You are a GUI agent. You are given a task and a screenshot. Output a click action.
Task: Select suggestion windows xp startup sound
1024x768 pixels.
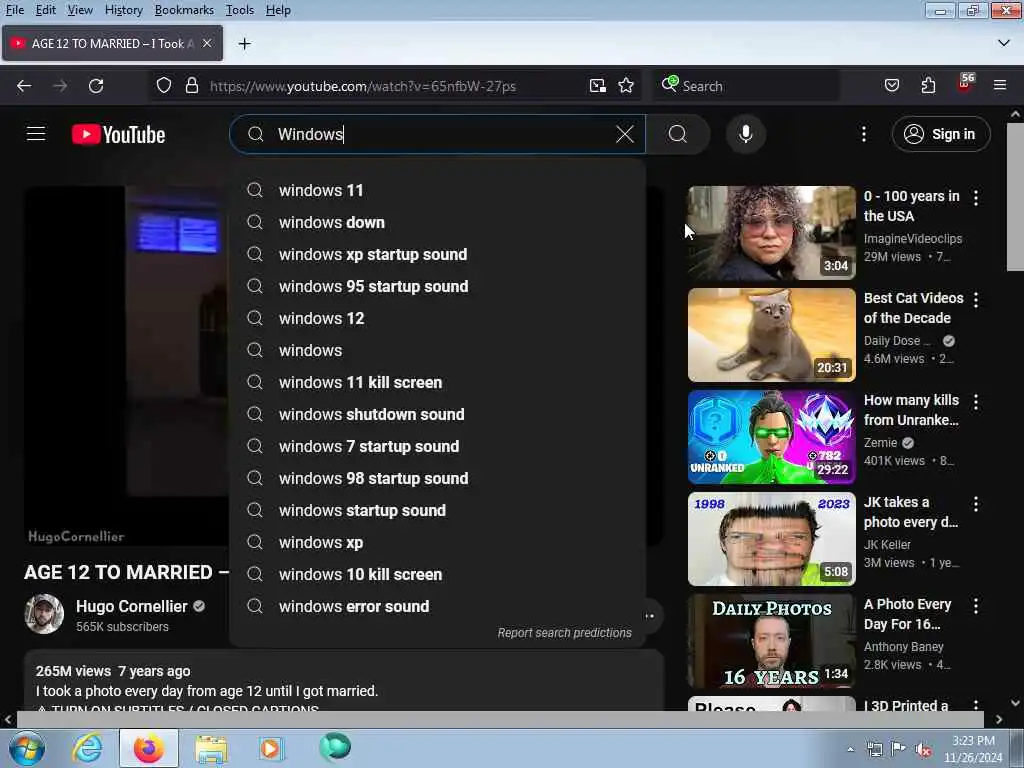tap(438, 254)
